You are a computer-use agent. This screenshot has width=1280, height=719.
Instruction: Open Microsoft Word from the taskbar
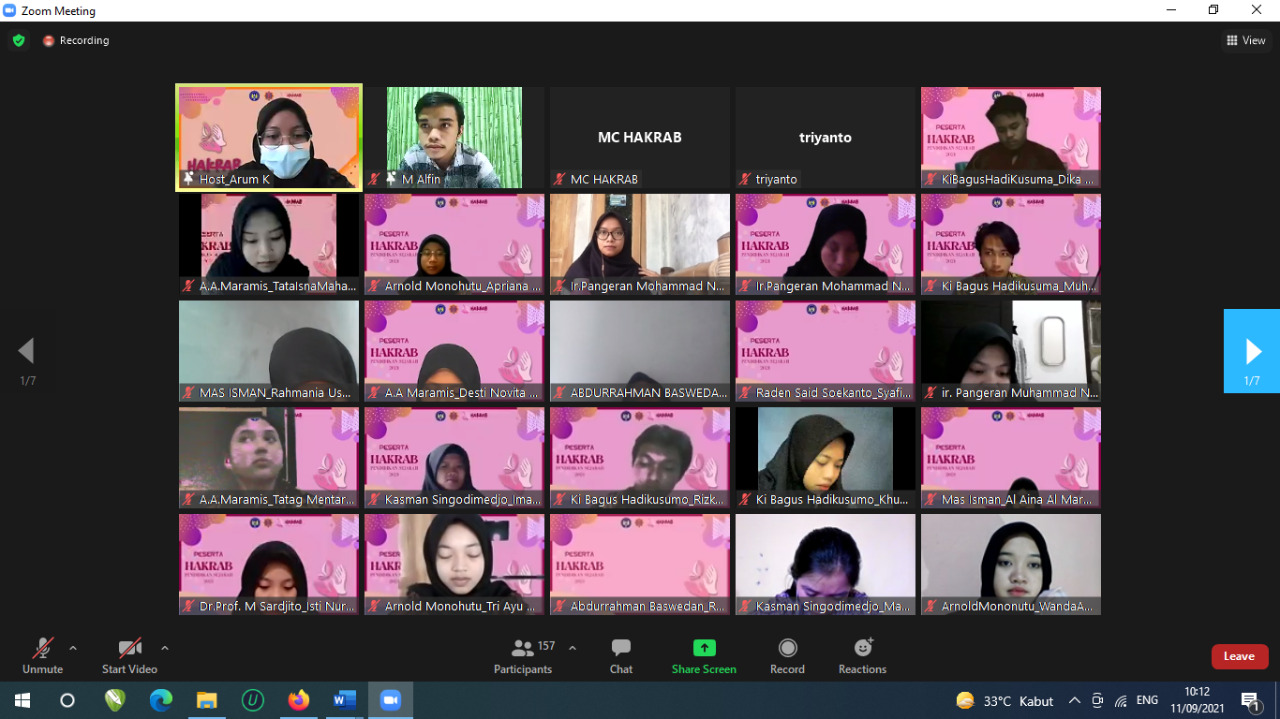click(344, 700)
